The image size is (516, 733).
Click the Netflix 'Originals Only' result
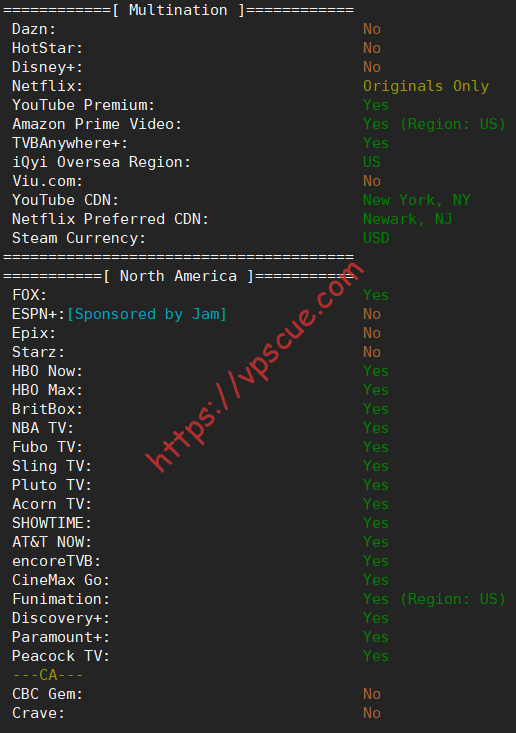click(426, 86)
